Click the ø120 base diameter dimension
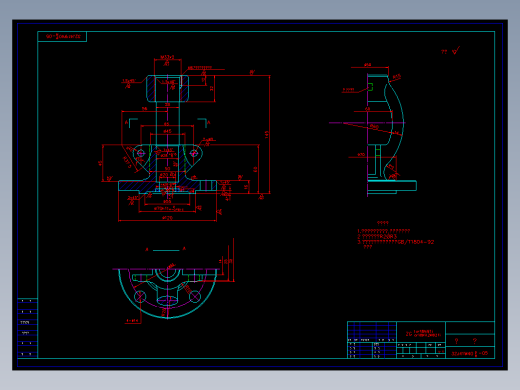The image size is (520, 390). [167, 218]
